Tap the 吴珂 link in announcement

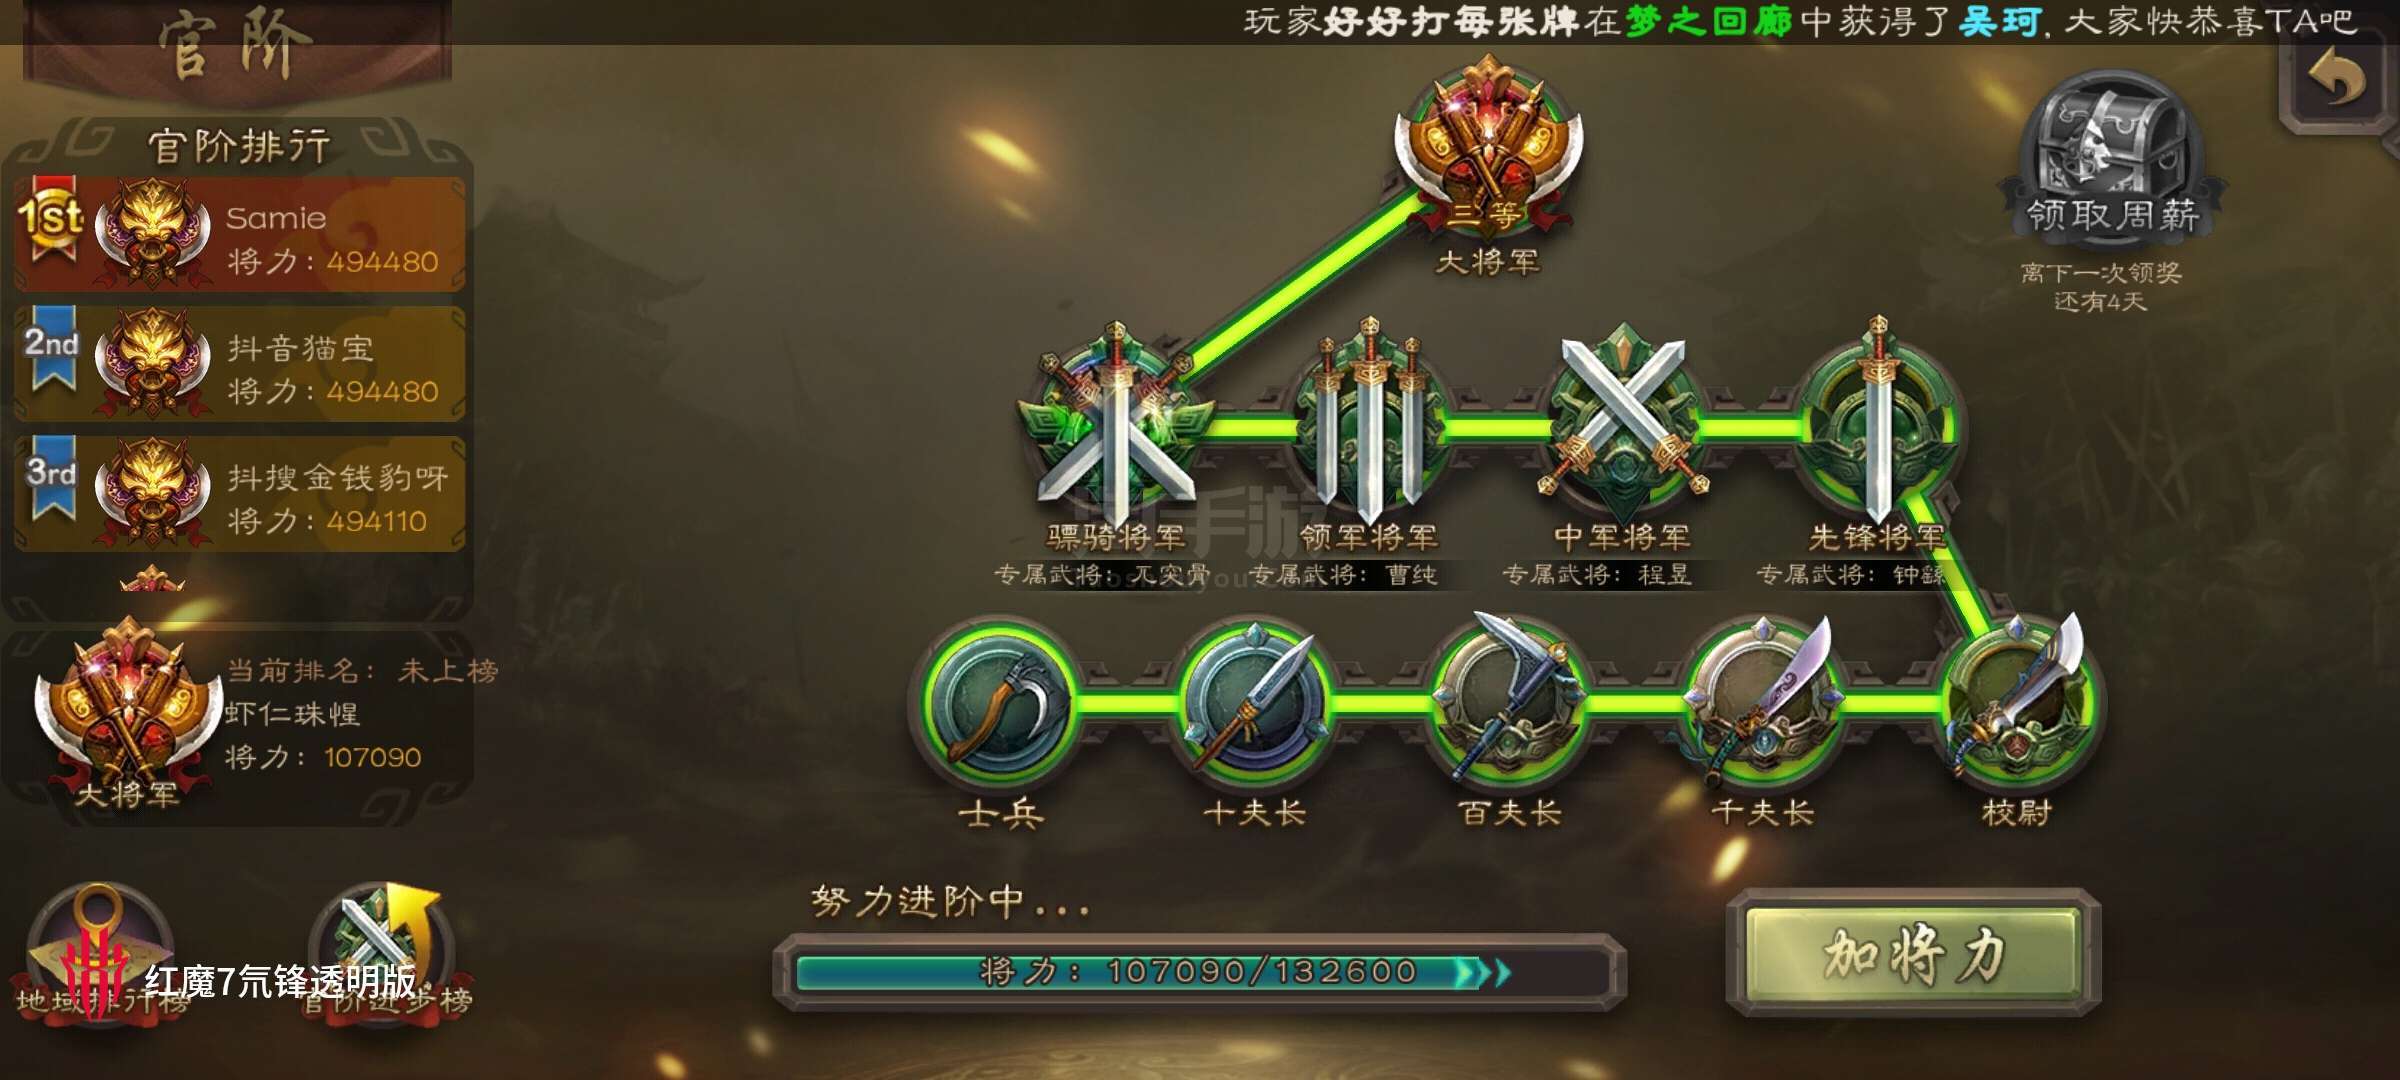tap(1999, 20)
